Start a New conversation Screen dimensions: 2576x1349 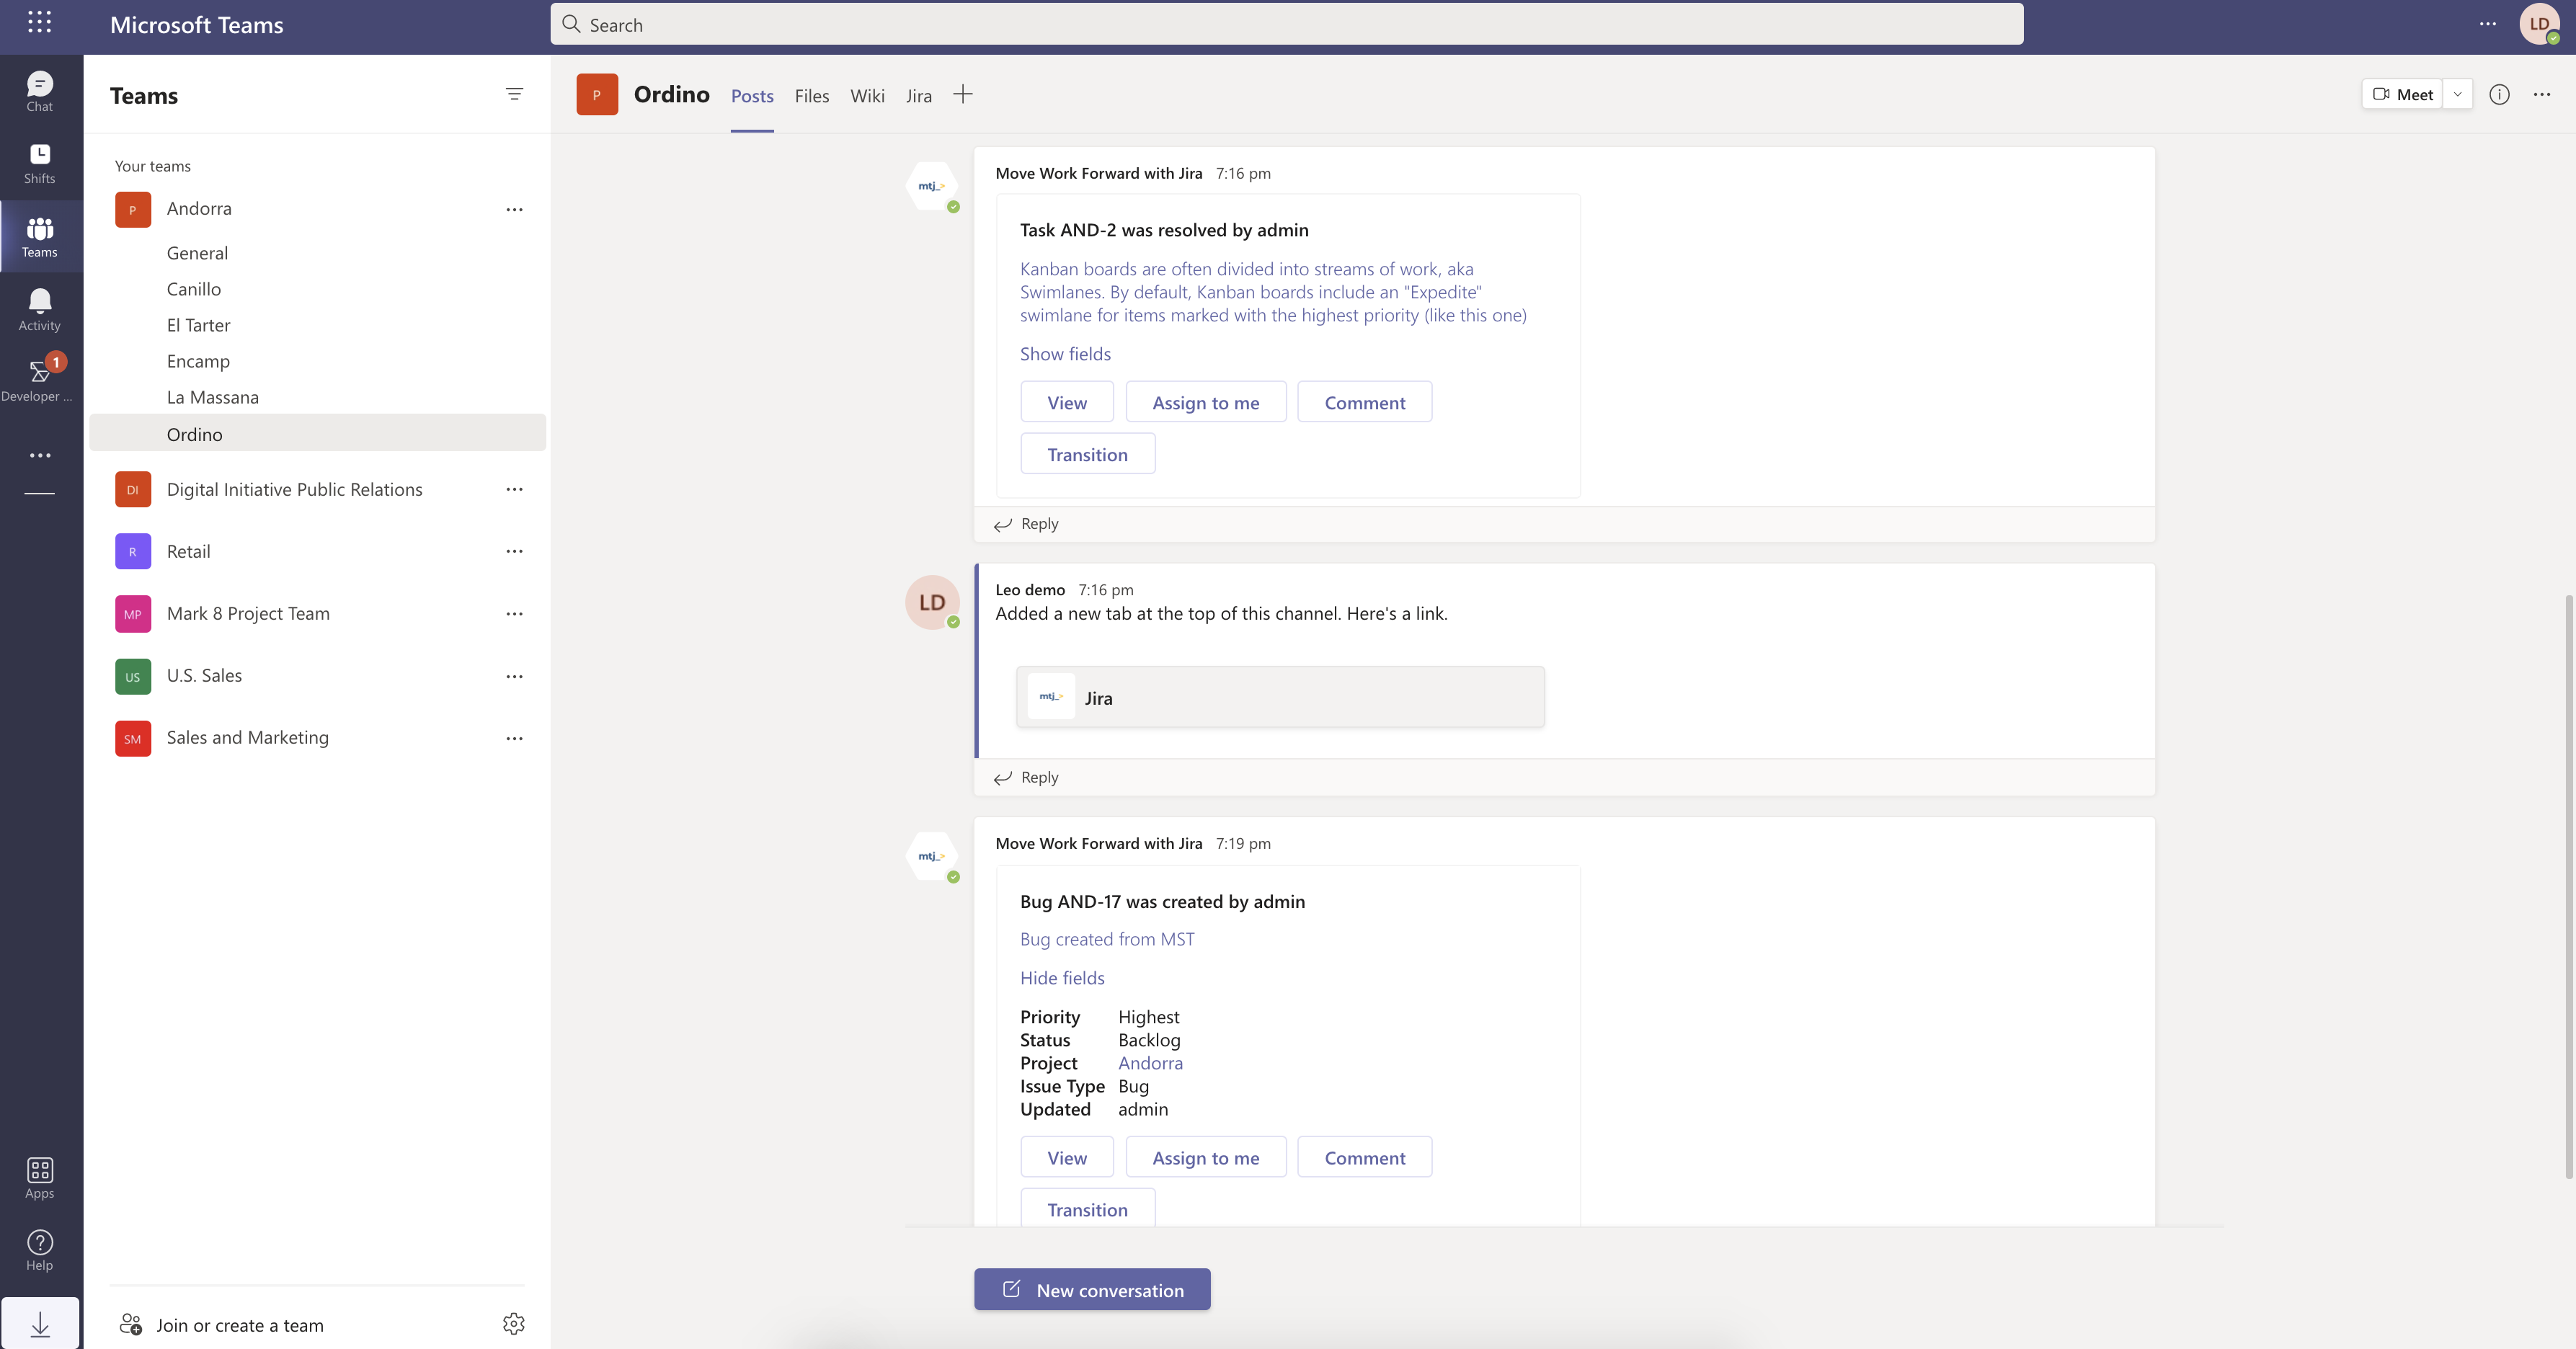coord(1092,1290)
